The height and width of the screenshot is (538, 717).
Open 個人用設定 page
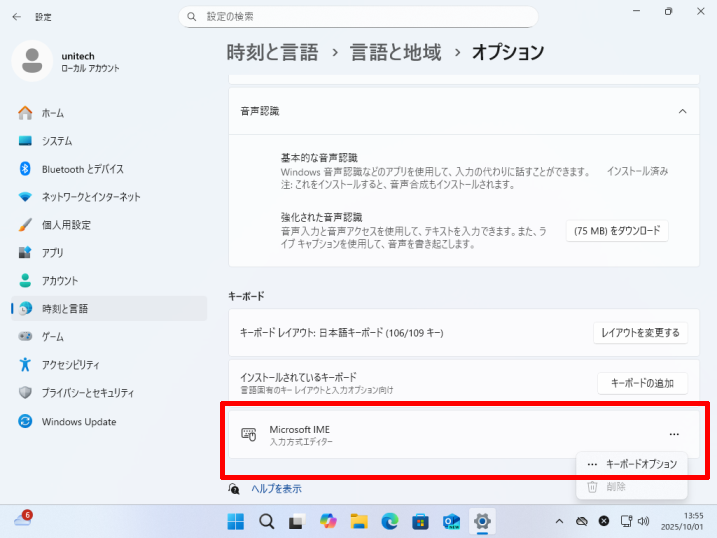click(x=66, y=225)
